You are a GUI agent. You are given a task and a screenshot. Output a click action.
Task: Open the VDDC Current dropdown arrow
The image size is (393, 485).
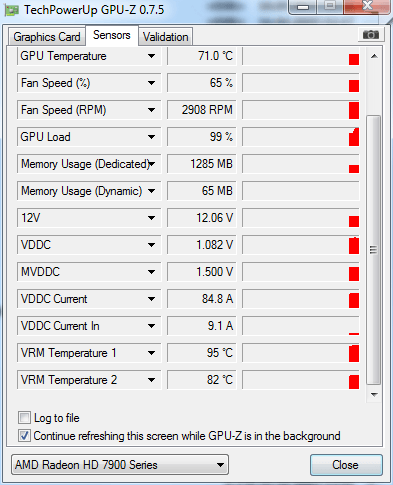151,299
